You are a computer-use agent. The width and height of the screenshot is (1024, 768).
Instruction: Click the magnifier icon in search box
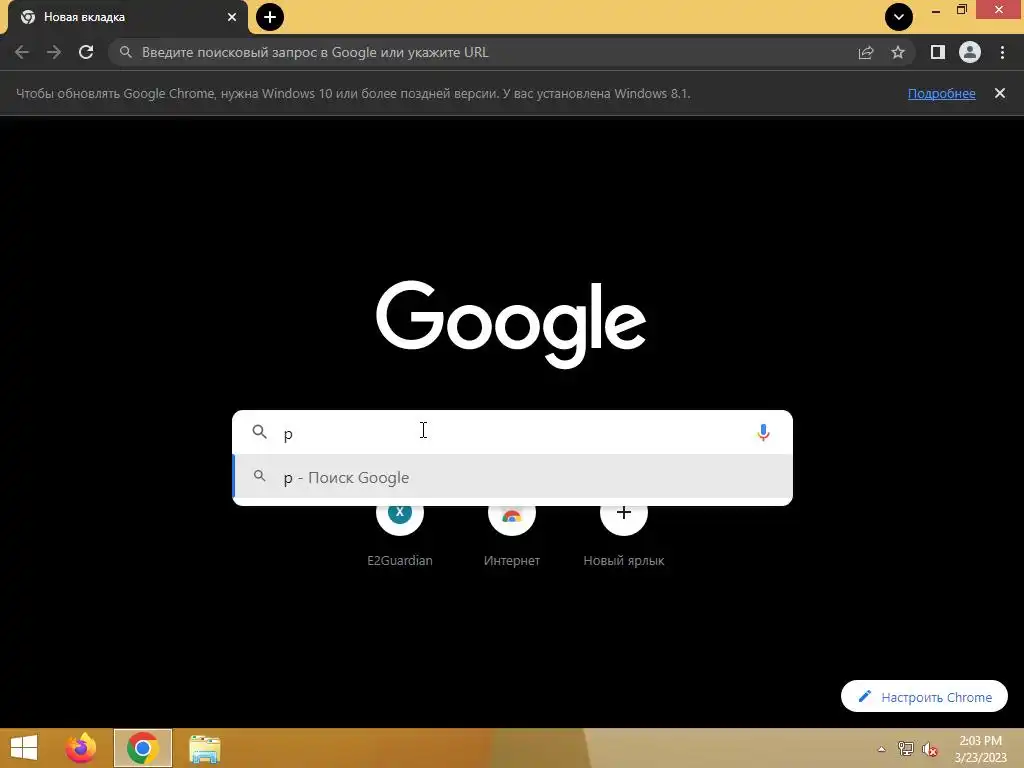[259, 432]
